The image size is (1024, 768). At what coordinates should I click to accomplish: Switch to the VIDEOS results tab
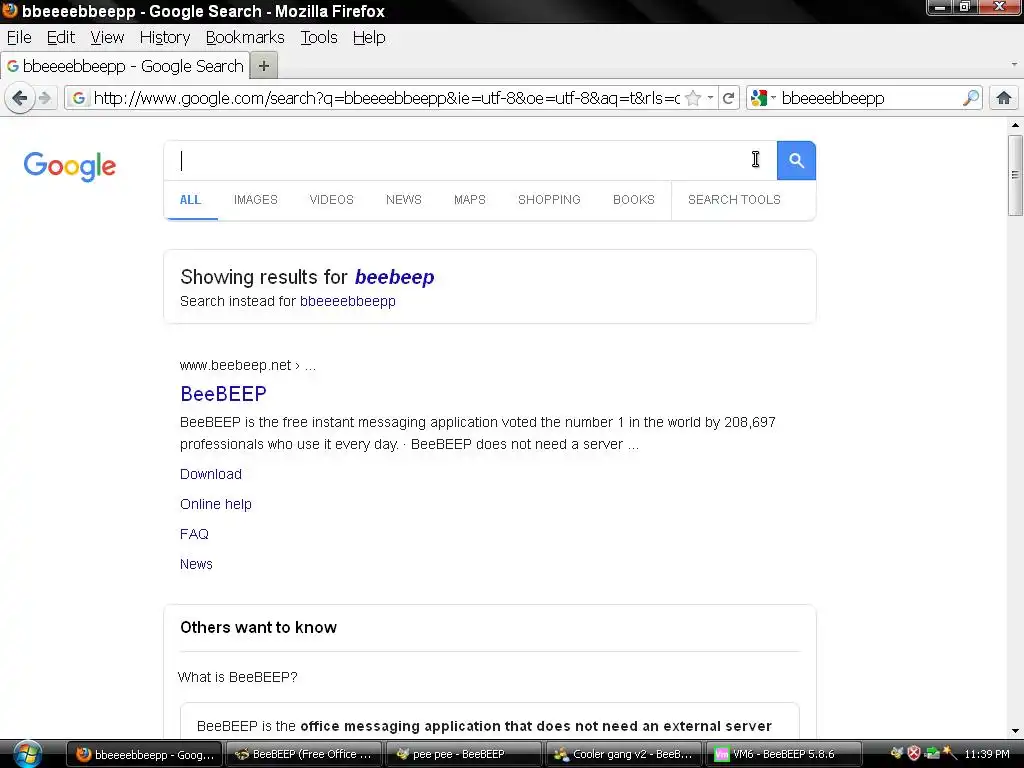331,200
